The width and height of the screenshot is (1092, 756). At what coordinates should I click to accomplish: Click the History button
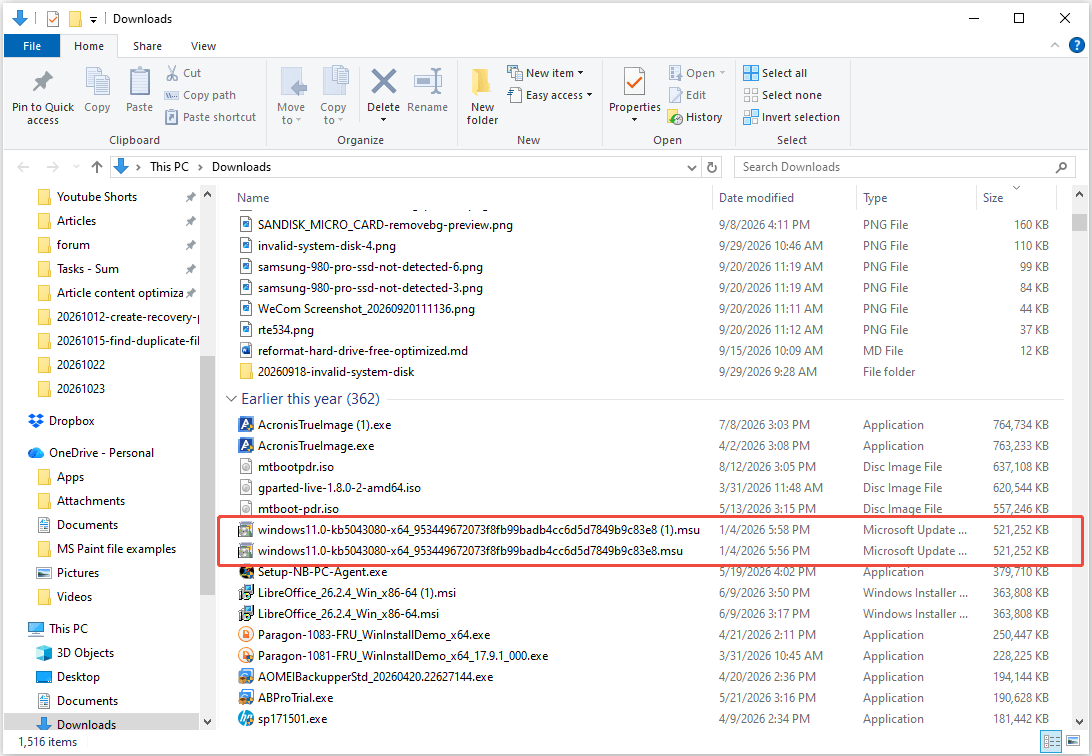click(x=694, y=117)
